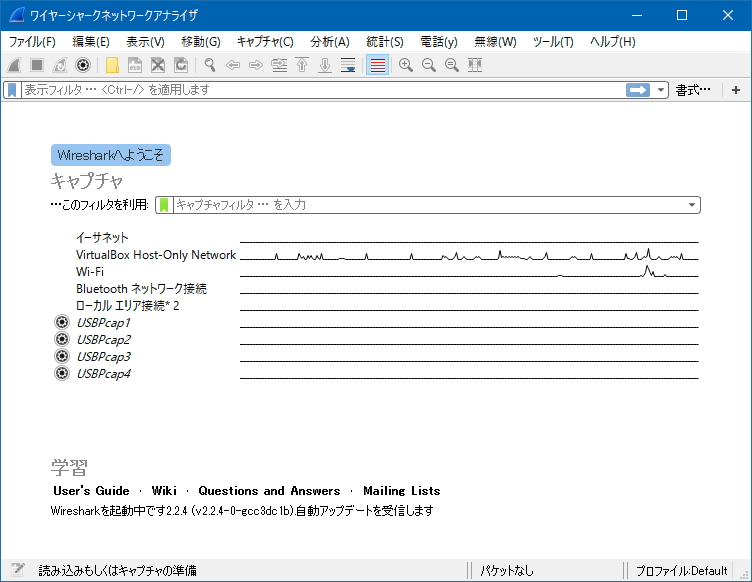Click expert info icon in status bar

pos(17,570)
